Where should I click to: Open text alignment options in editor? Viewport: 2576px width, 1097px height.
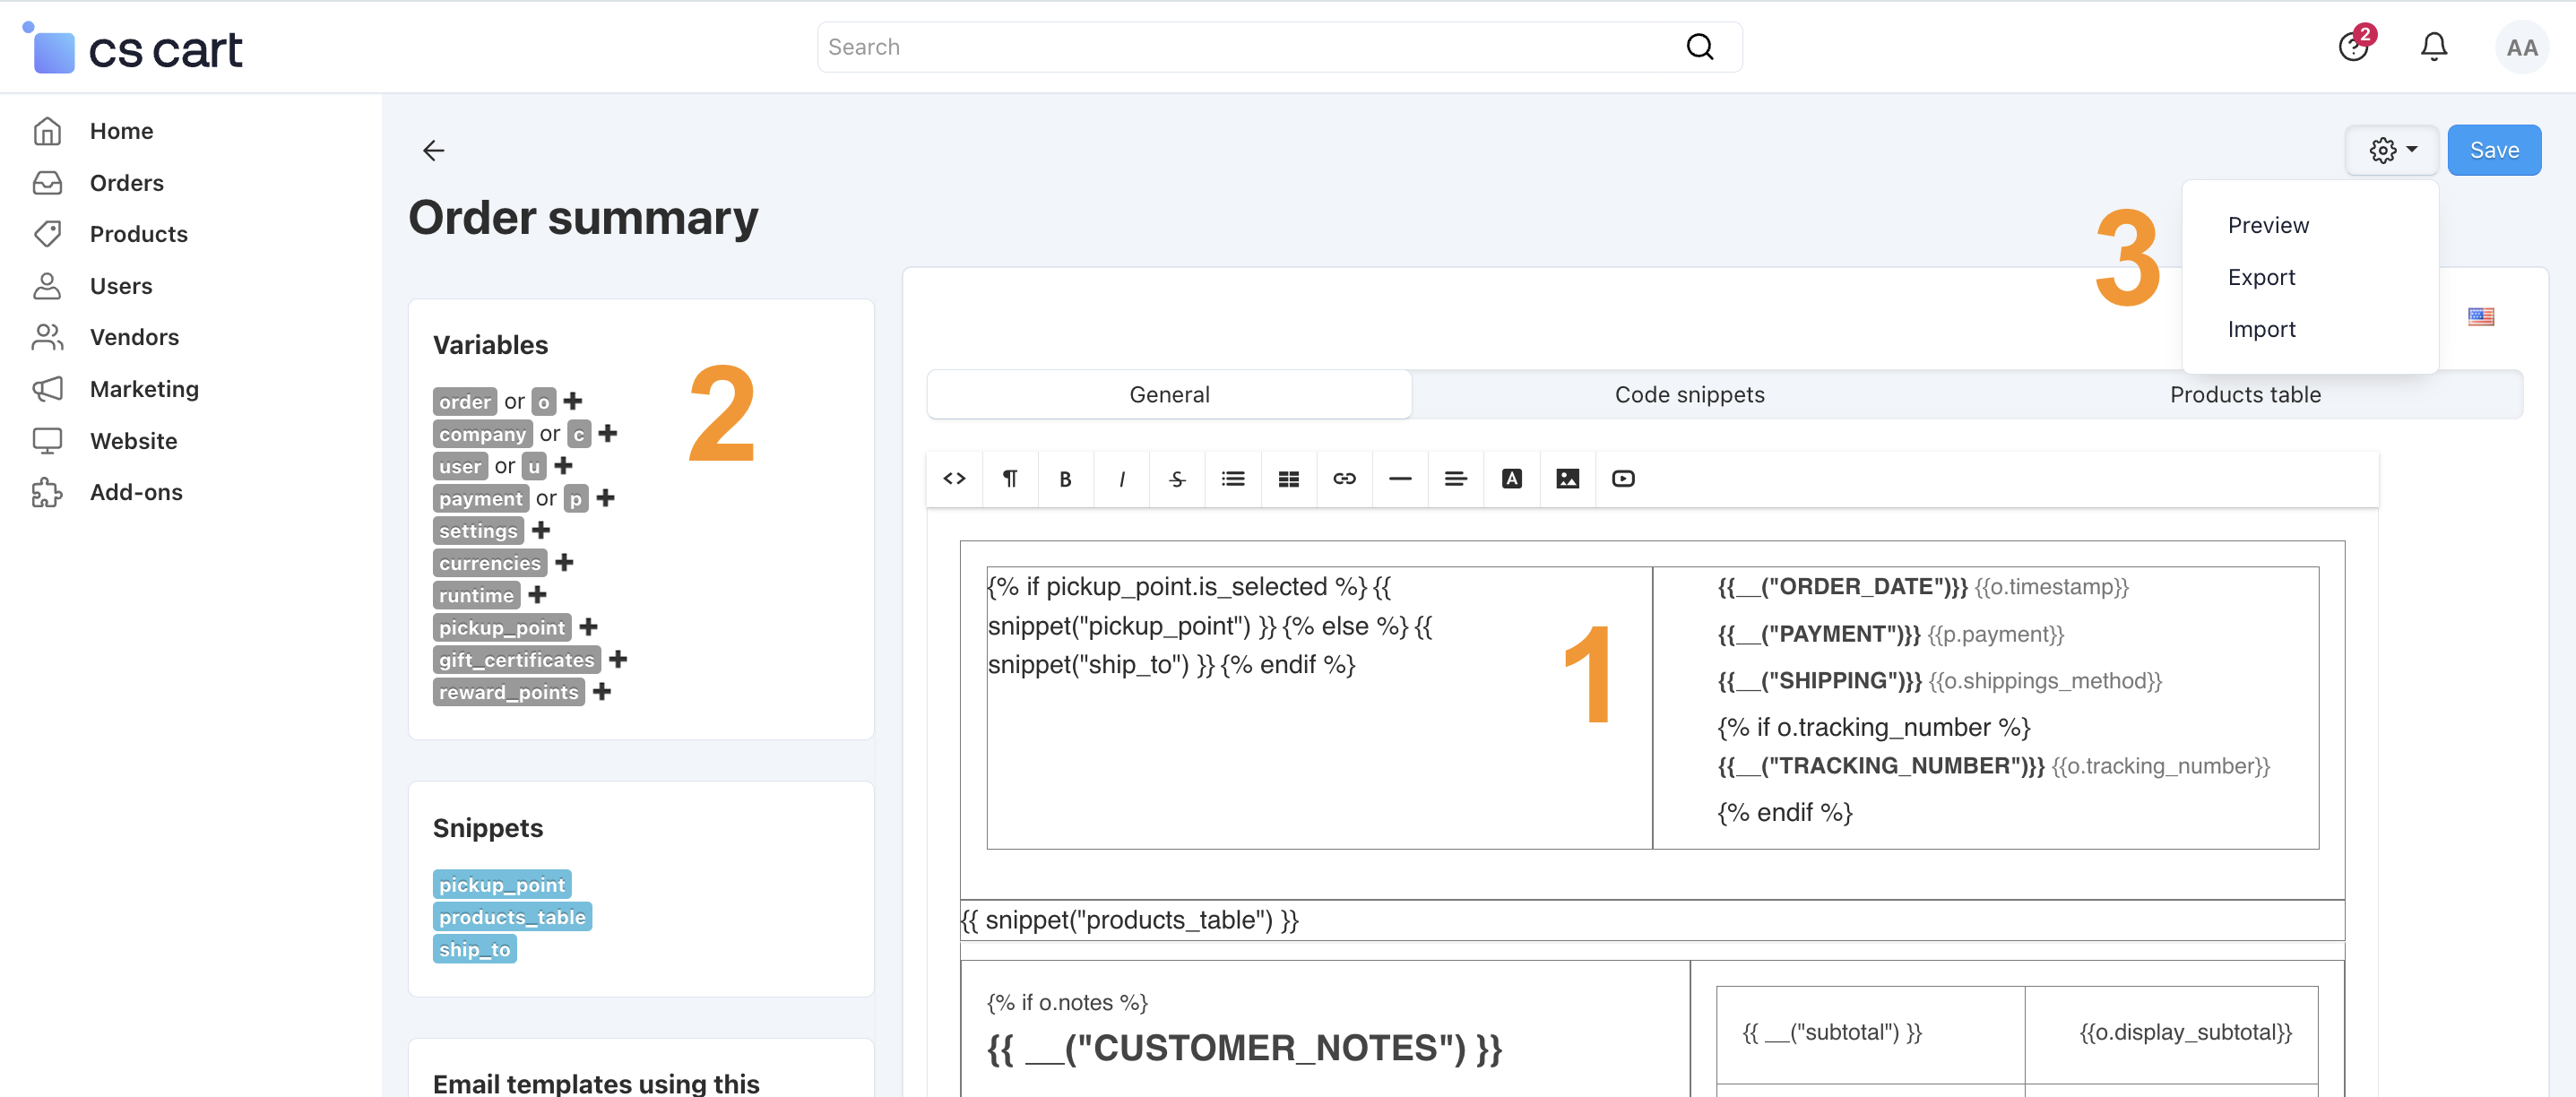point(1456,478)
